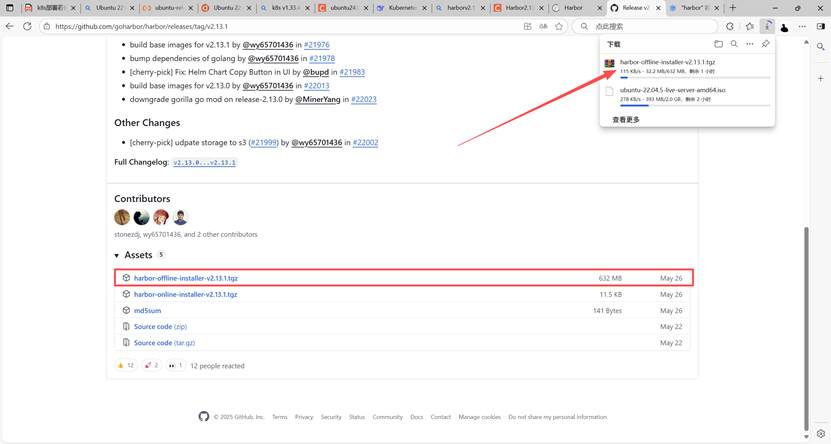Screen dimensions: 831x444
Task: Click the user profile avatar in the toolbar
Action: [x=784, y=26]
